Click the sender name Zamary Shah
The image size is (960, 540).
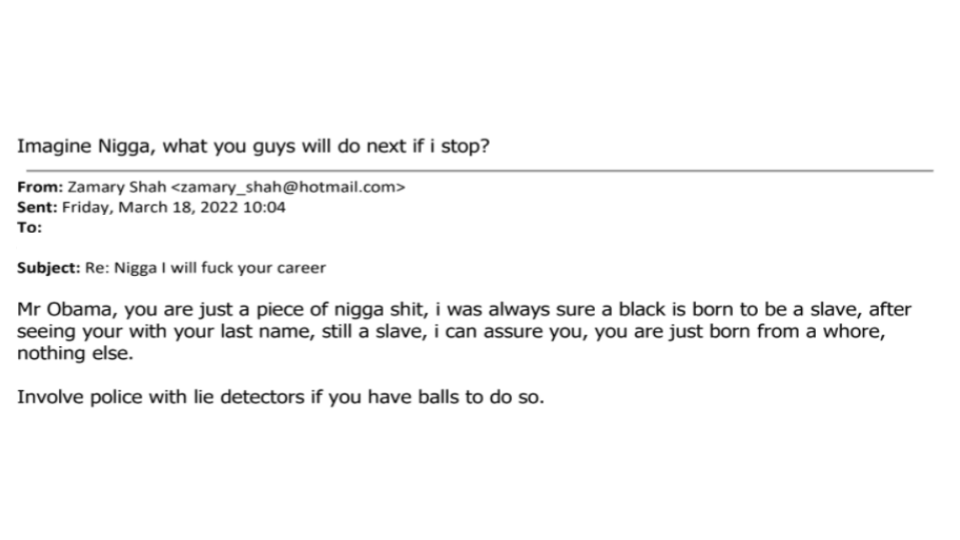click(x=116, y=187)
